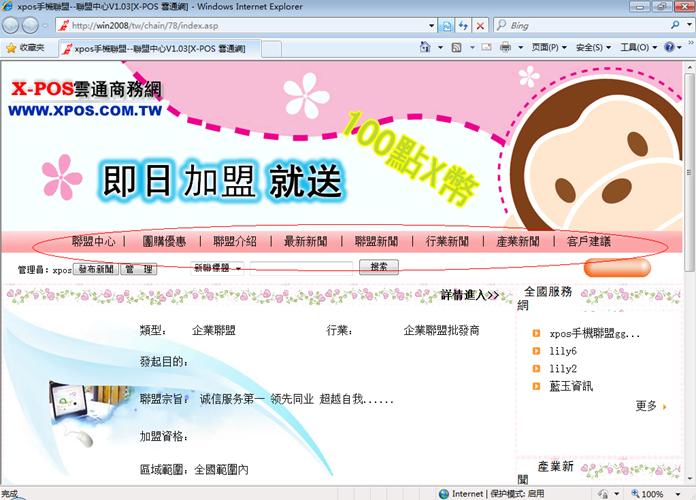Click the Print icon in command bar
696x500 pixels.
click(505, 47)
